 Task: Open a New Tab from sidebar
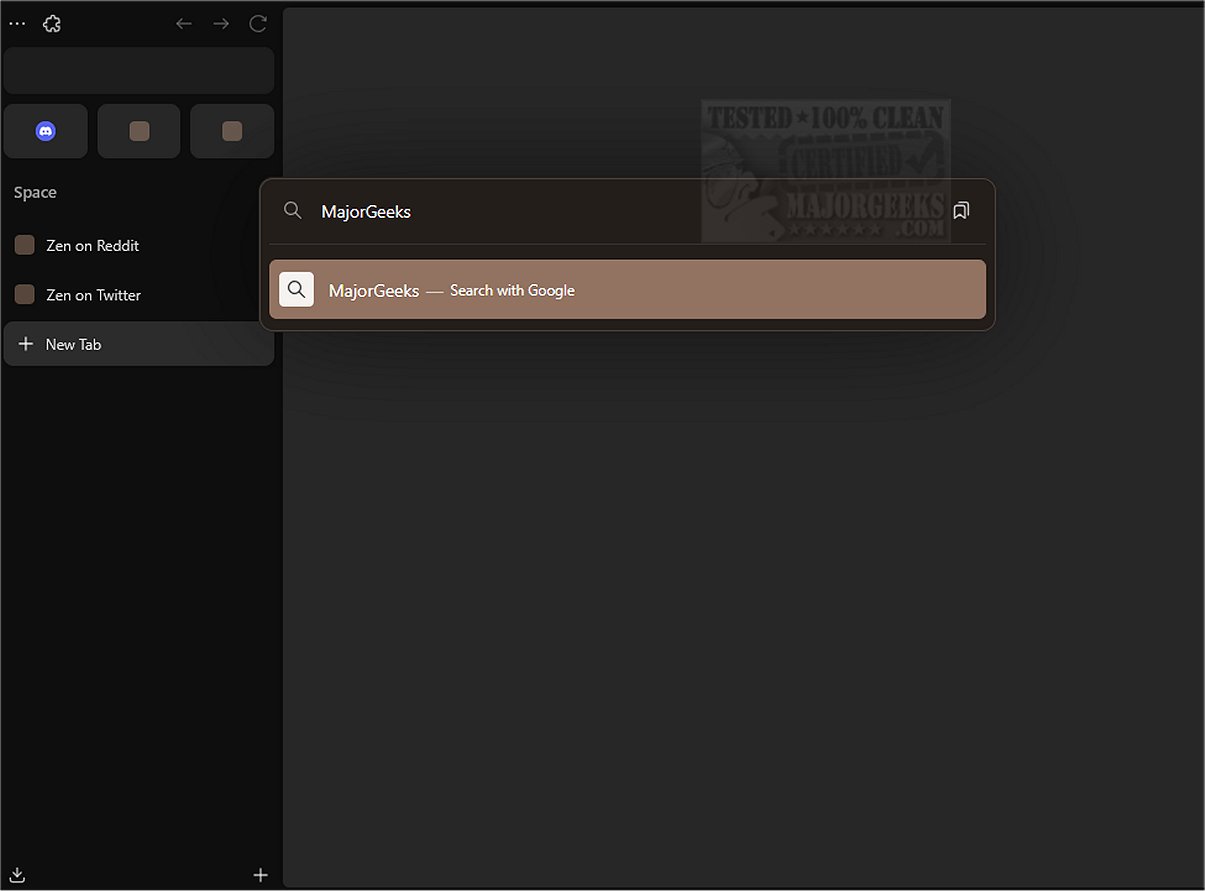click(139, 344)
